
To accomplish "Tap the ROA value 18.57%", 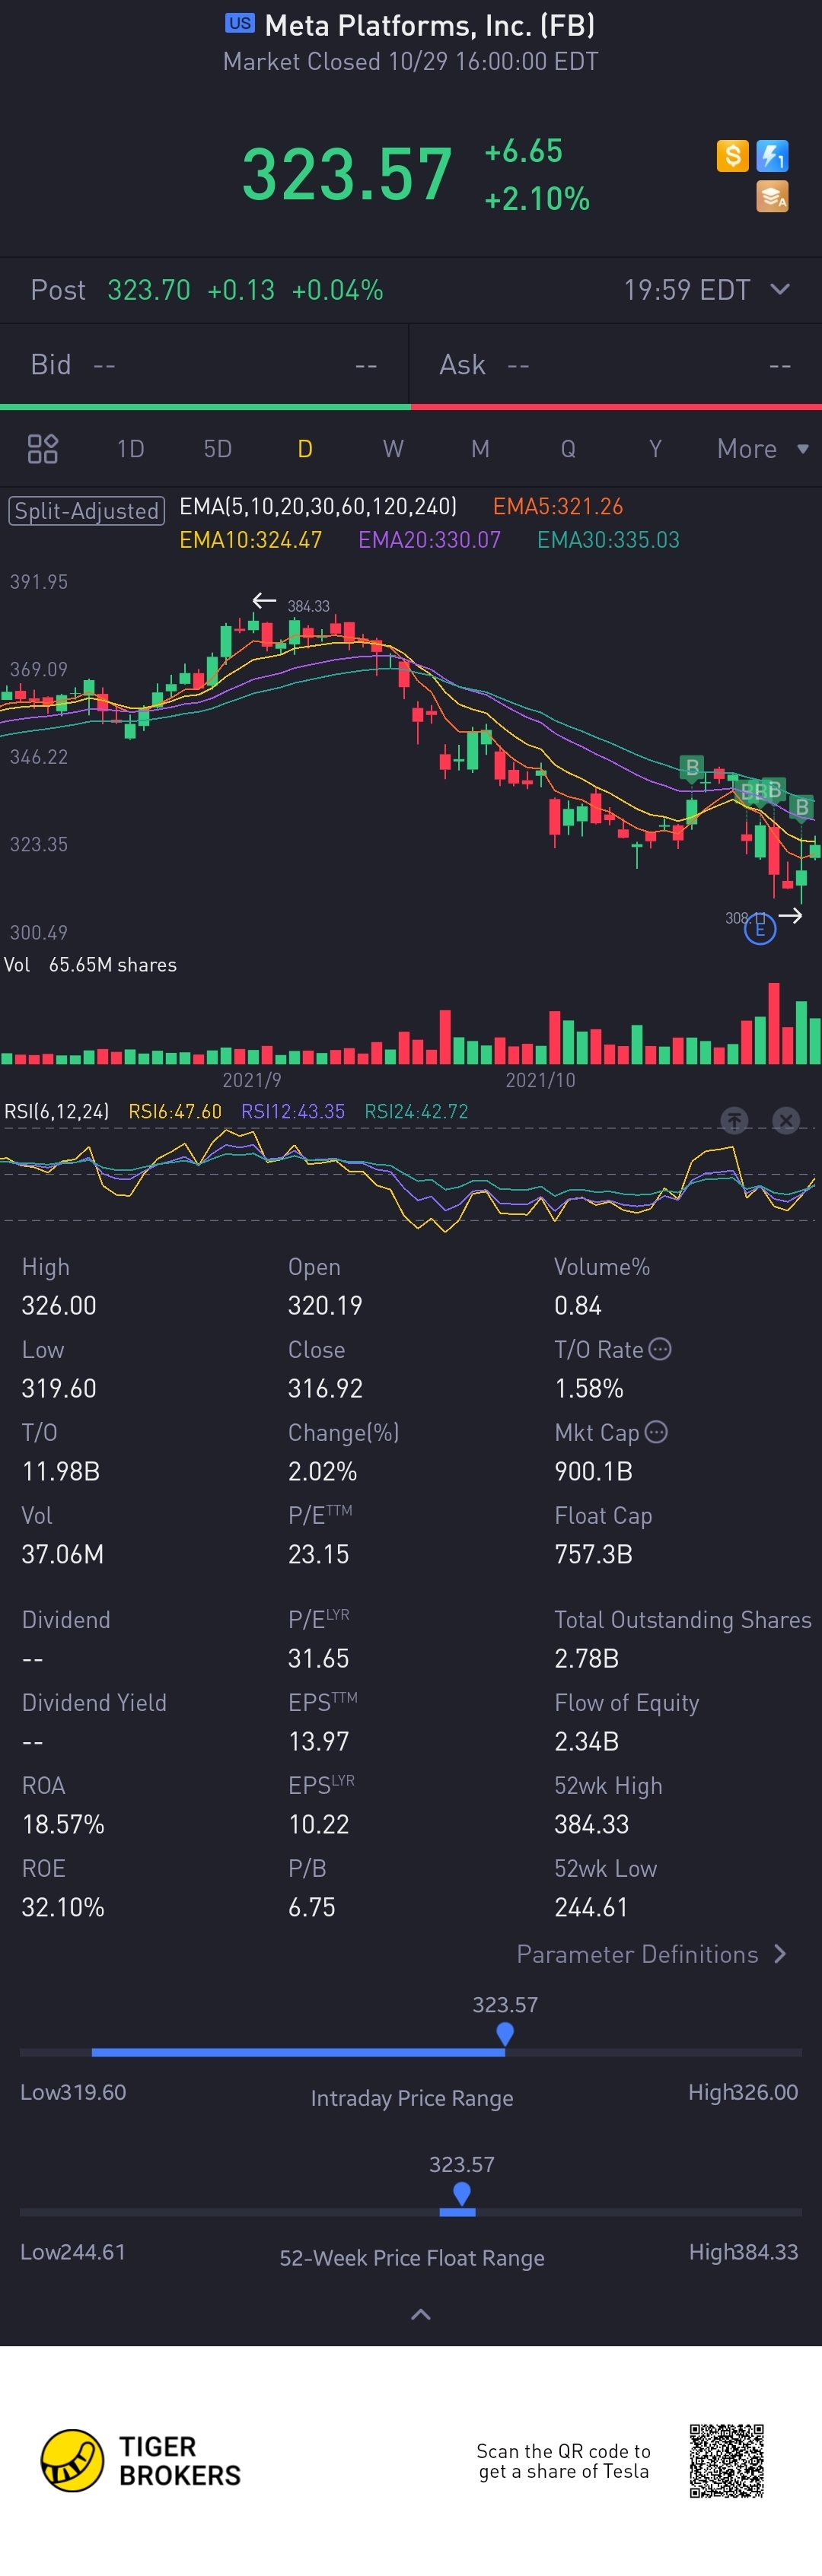I will coord(63,1824).
